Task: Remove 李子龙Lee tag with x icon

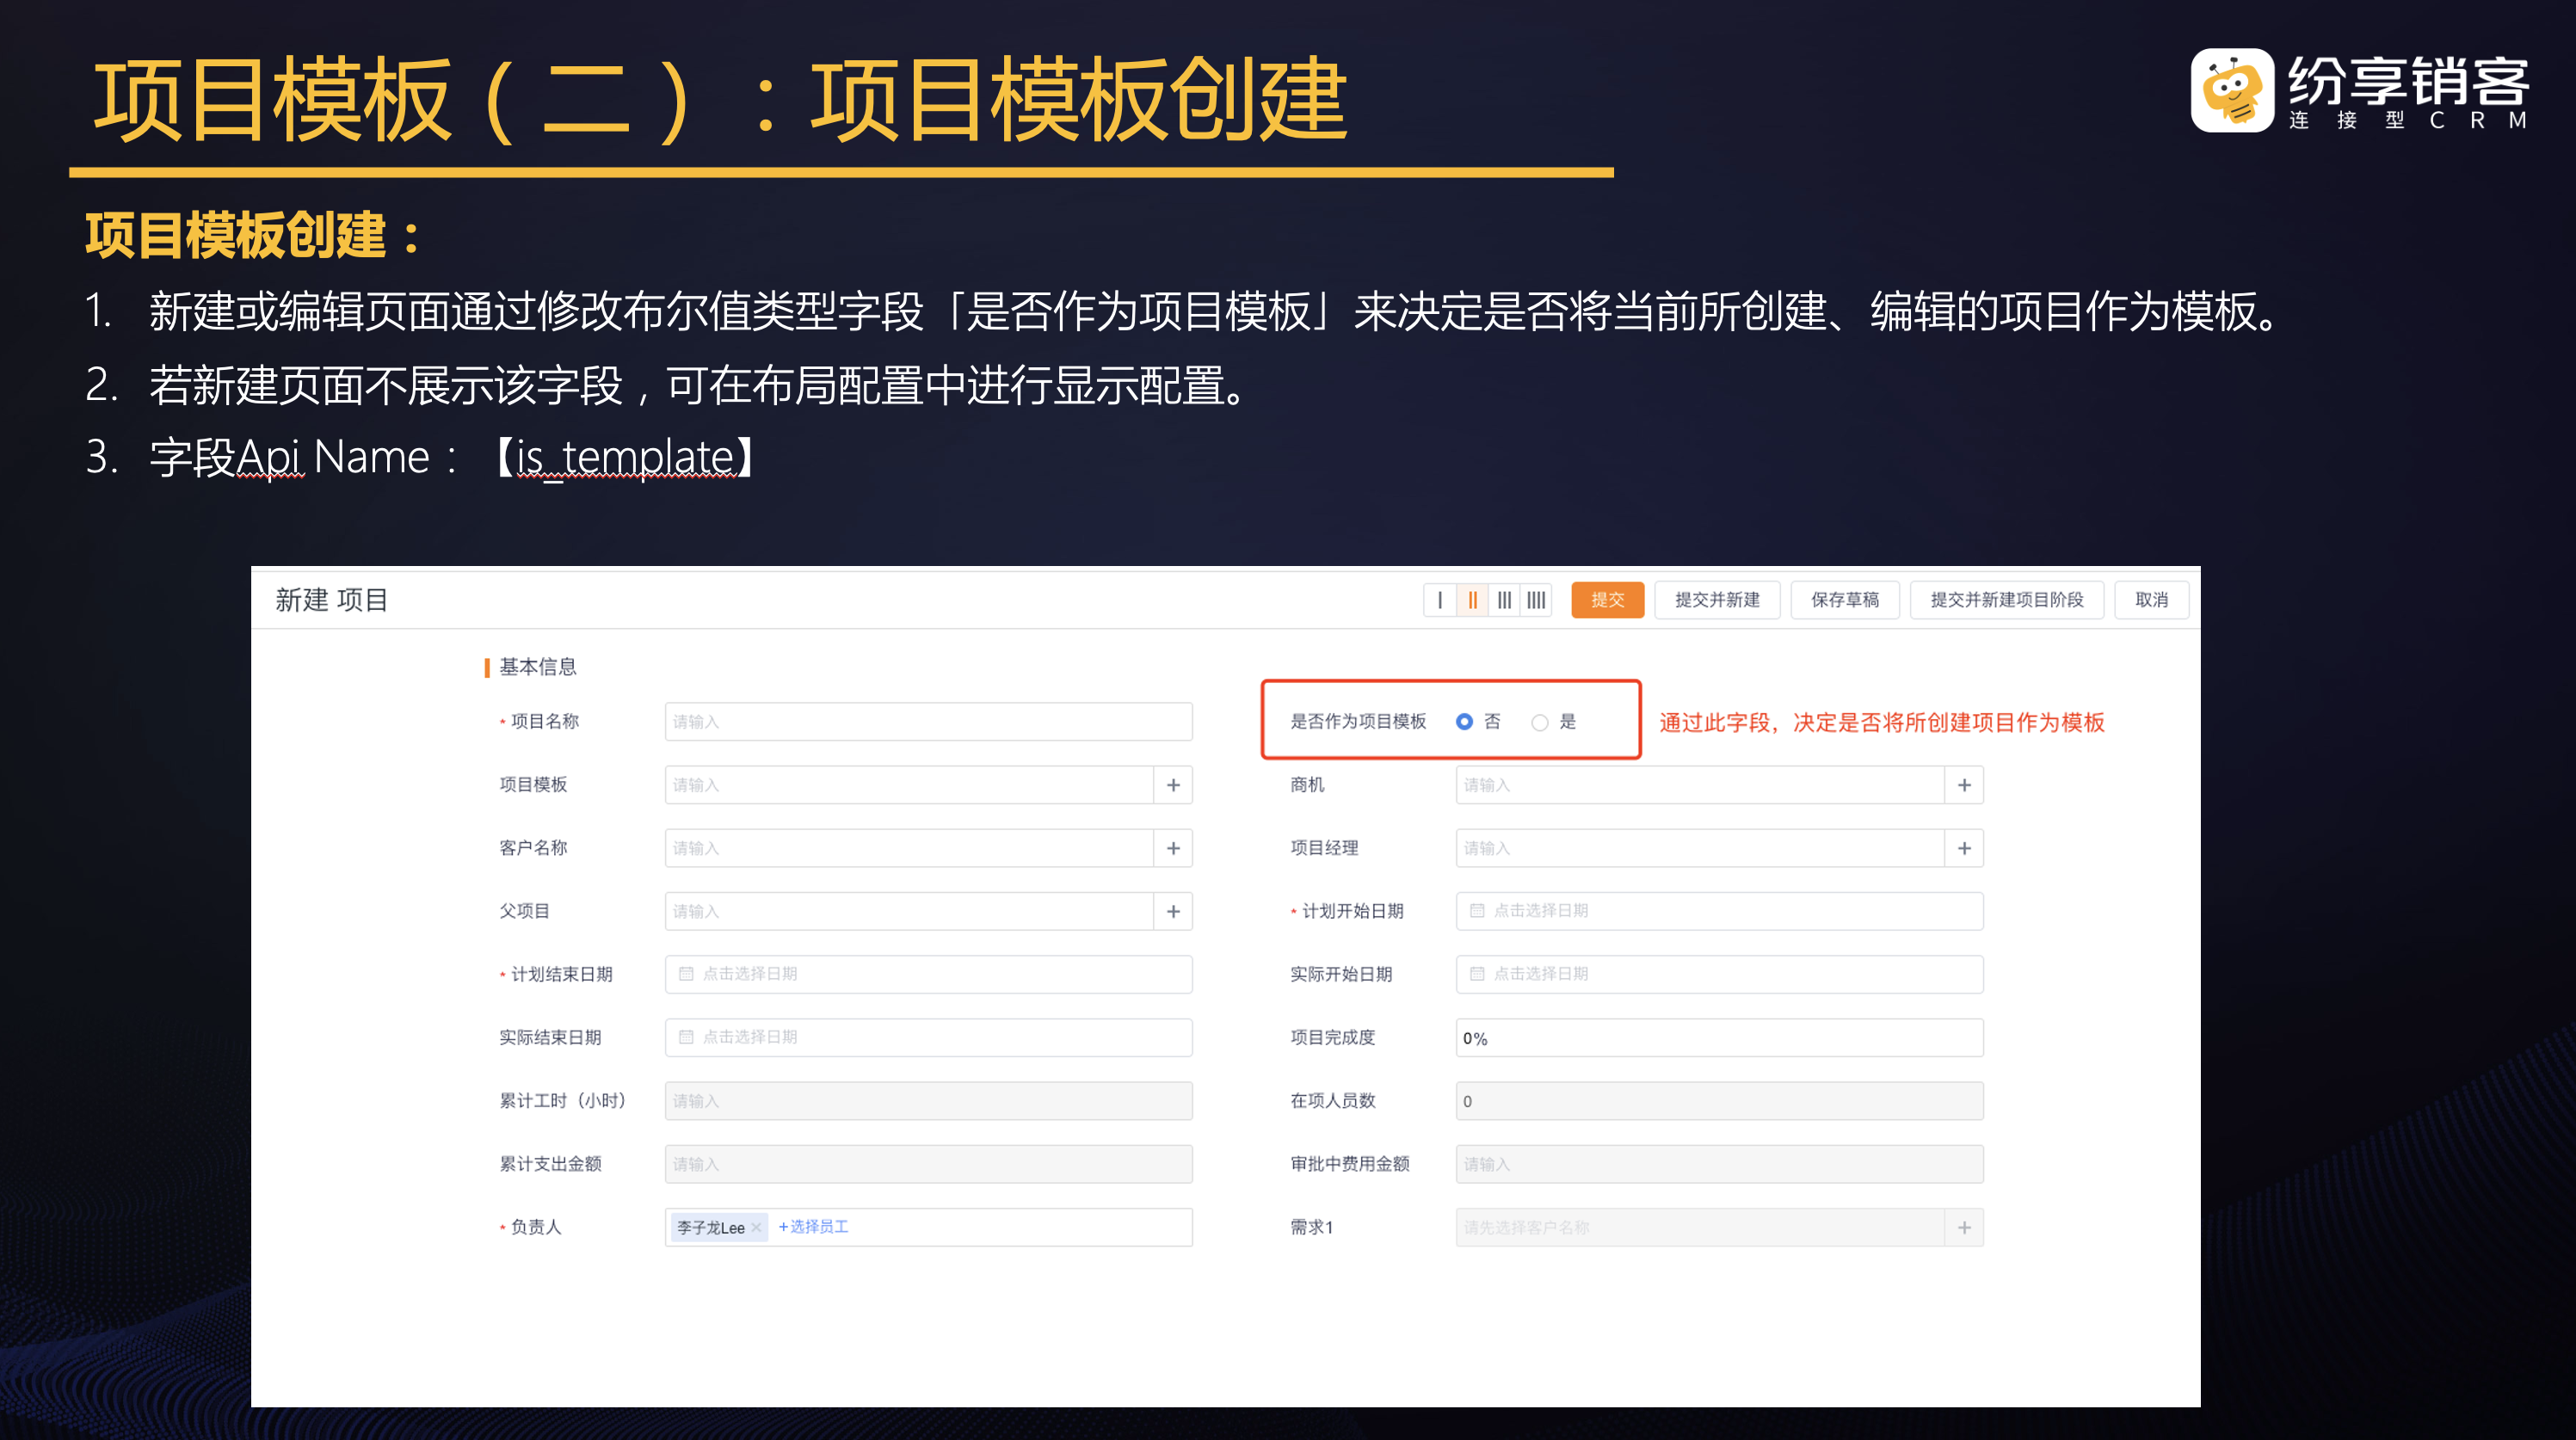Action: point(757,1228)
